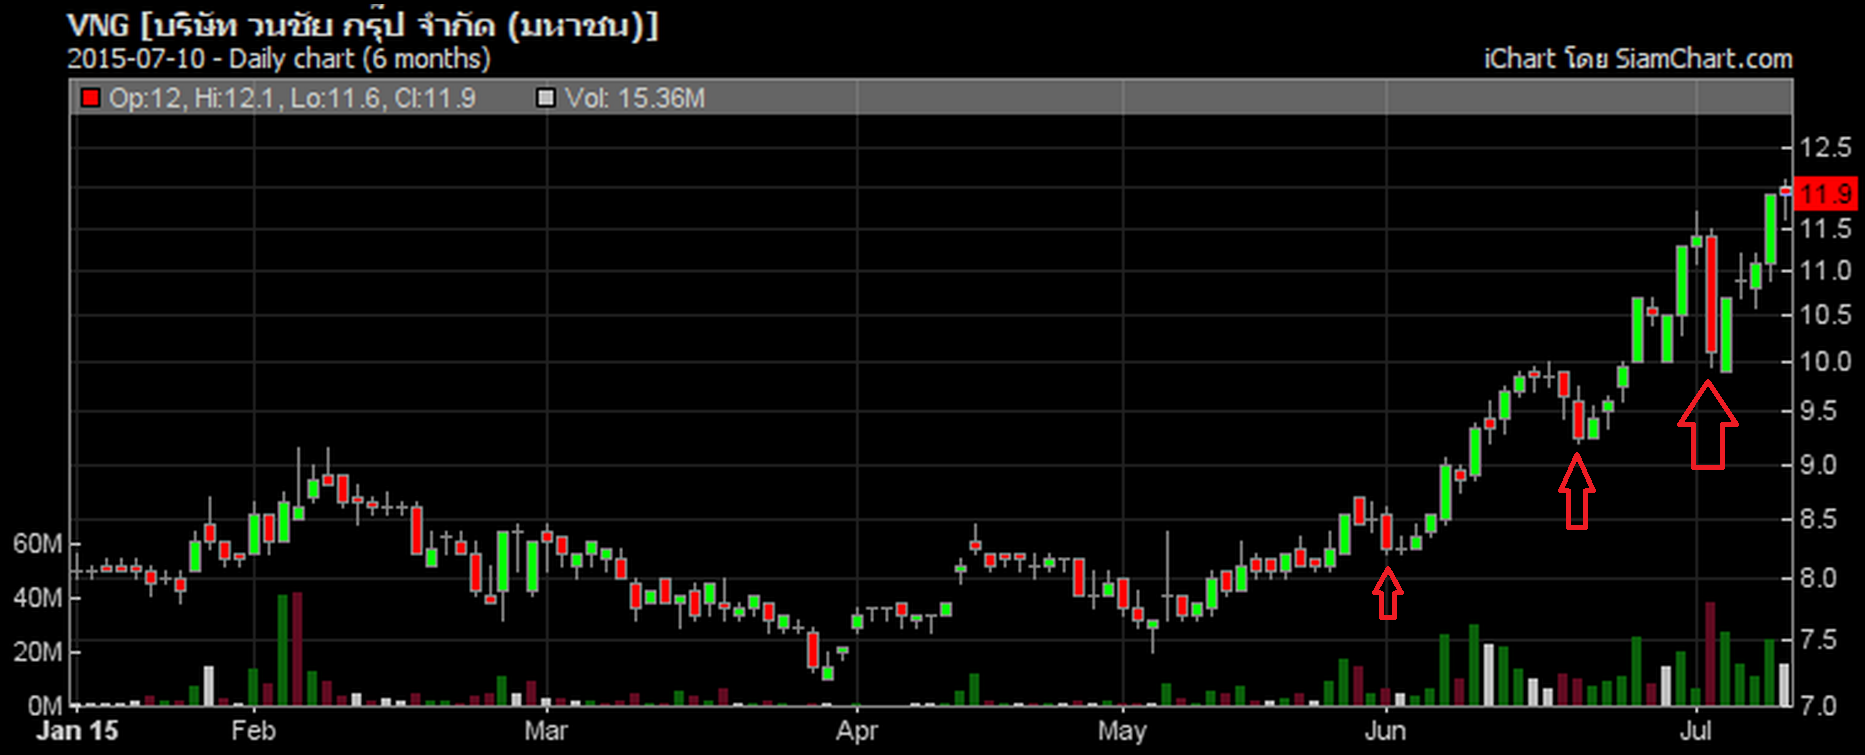Click the 'Op:12, Hi:12.1, Lo:11.6, Cl:11.9' readout
The height and width of the screenshot is (755, 1865).
[x=292, y=98]
